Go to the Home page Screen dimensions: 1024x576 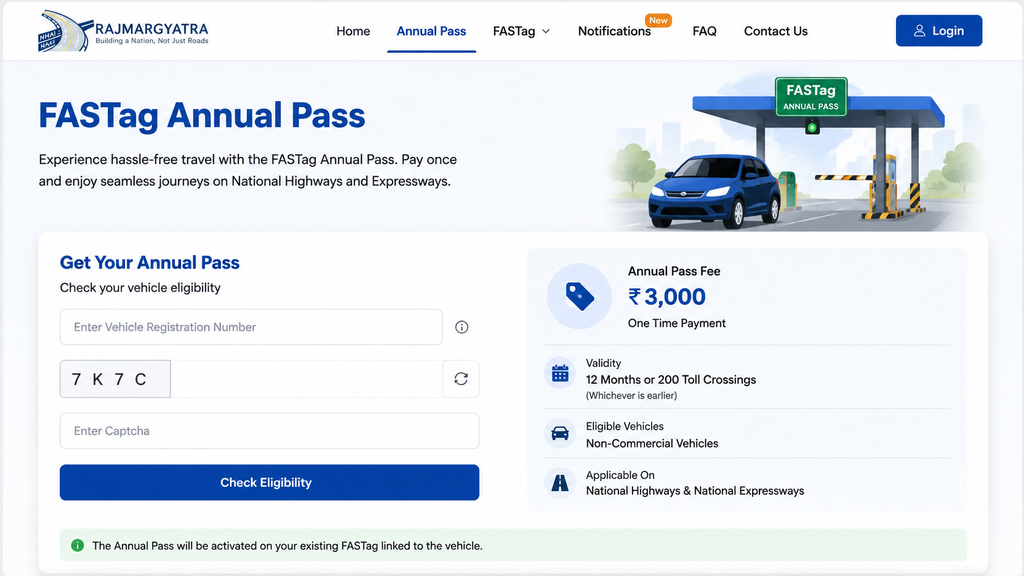tap(353, 31)
